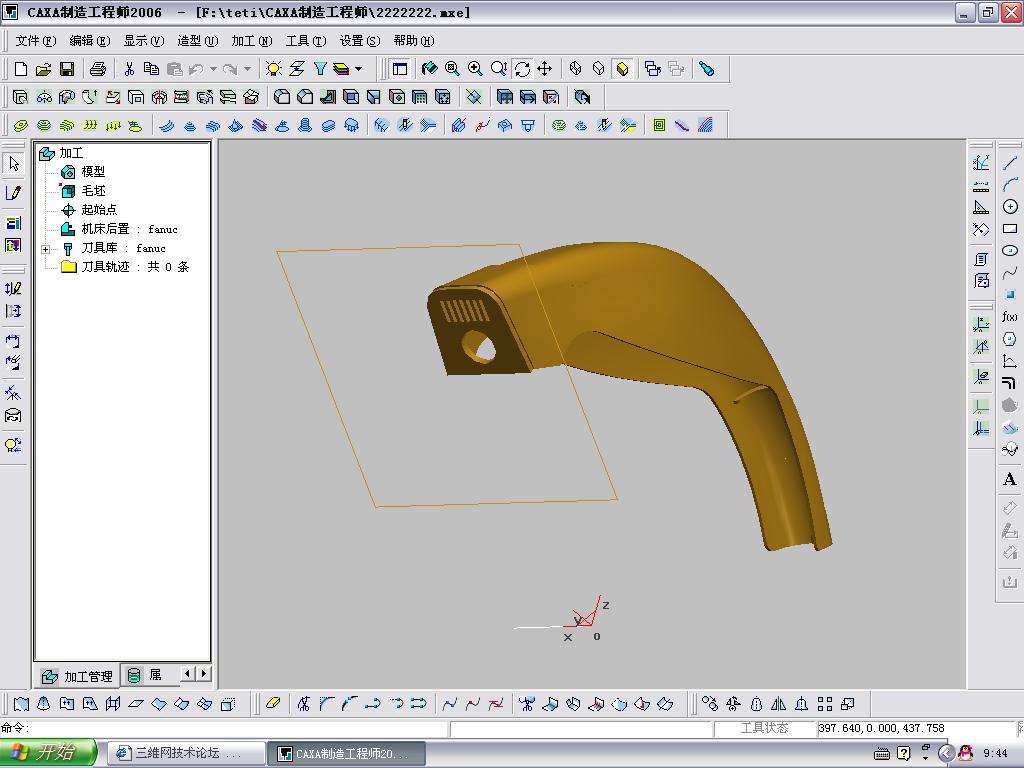This screenshot has height=768, width=1024.
Task: Click the f(x) formula curve tool
Action: [1010, 317]
